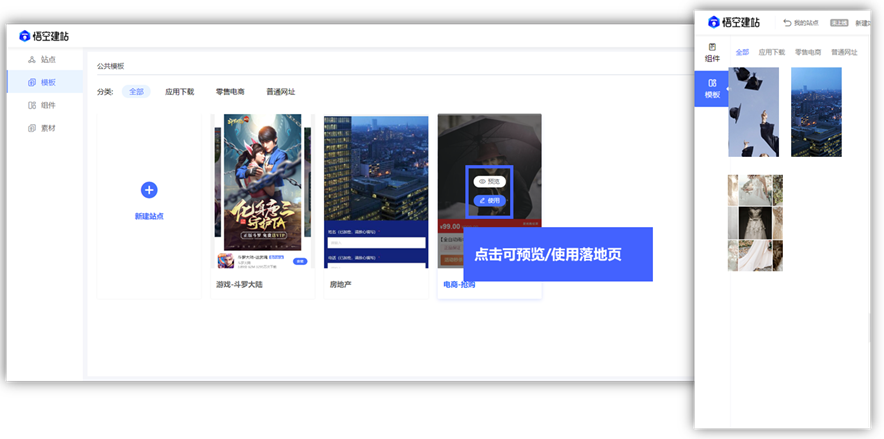This screenshot has width=884, height=439.
Task: Click the blue plus icon for 新建站点
Action: tap(149, 190)
